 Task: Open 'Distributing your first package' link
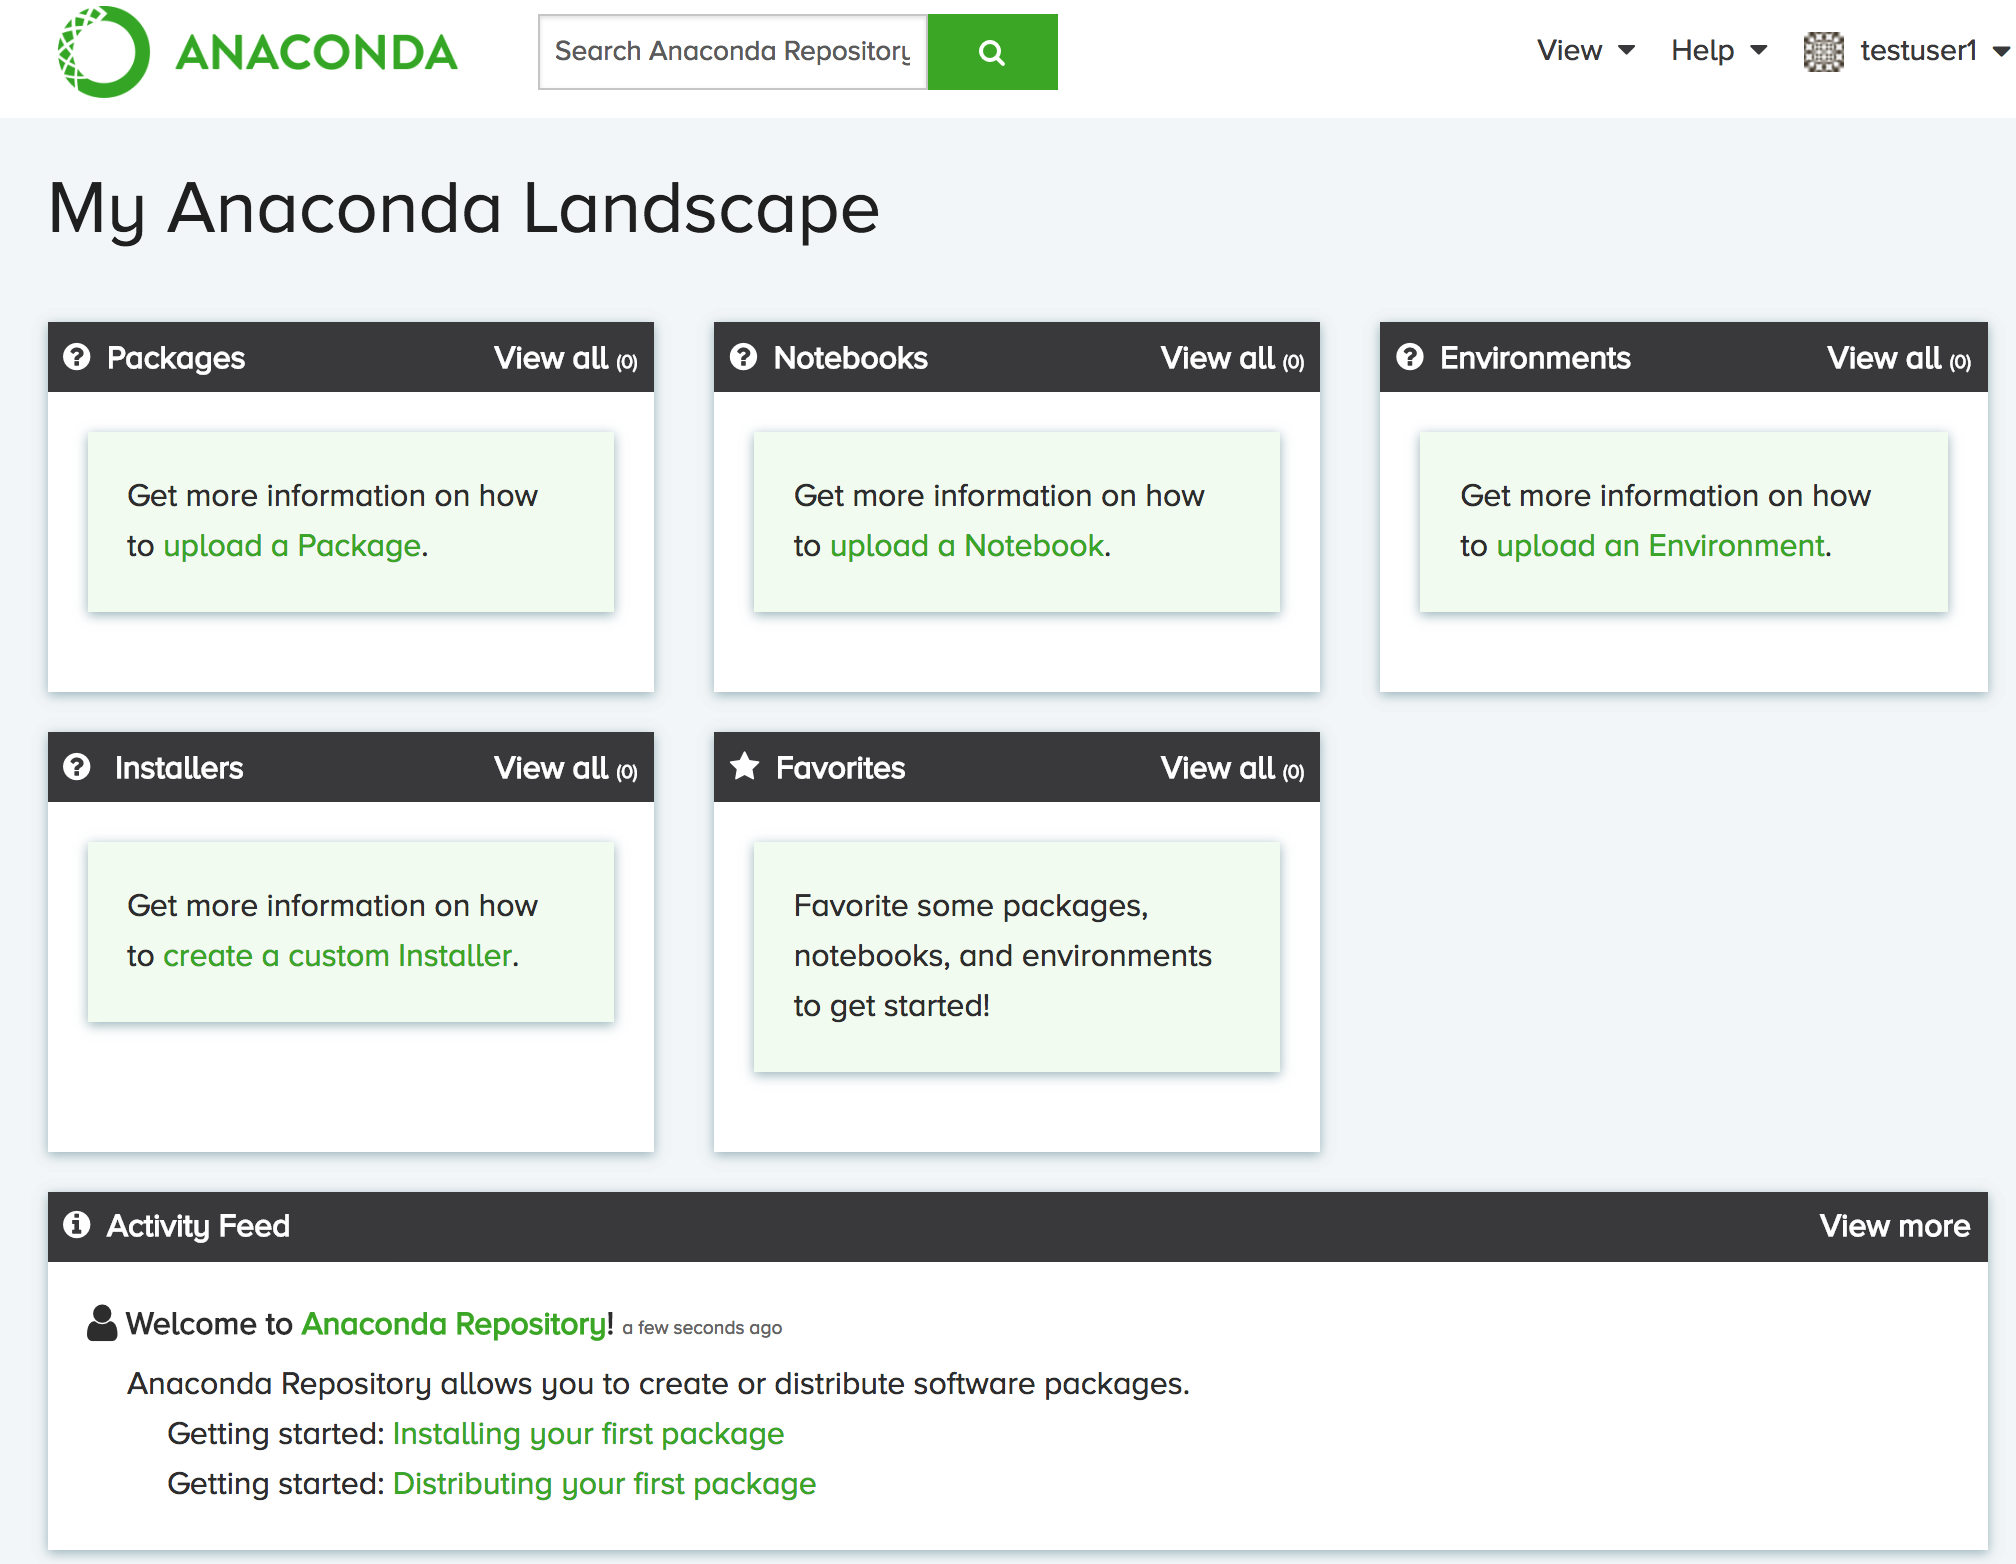tap(604, 1484)
